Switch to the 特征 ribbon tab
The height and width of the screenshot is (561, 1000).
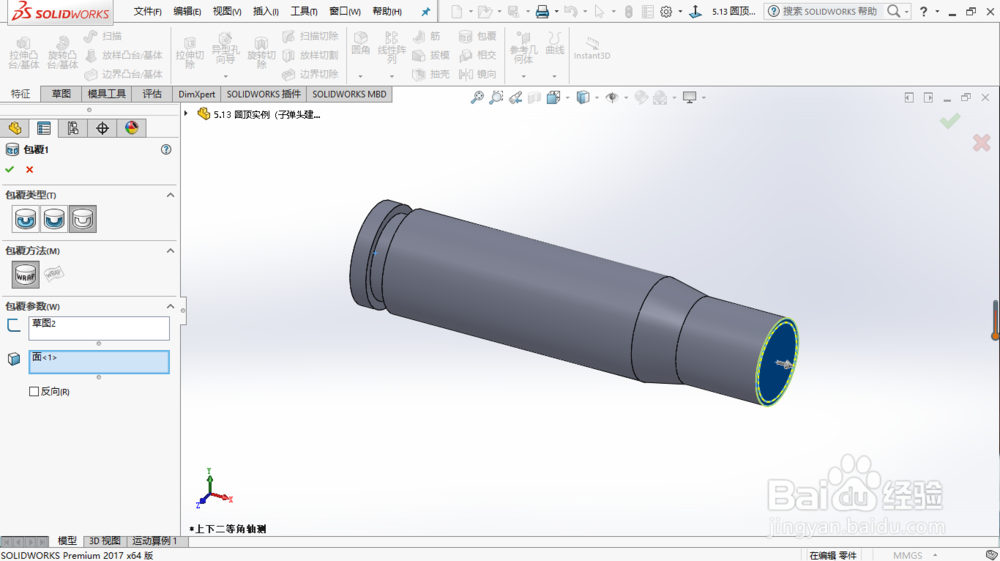[x=20, y=94]
